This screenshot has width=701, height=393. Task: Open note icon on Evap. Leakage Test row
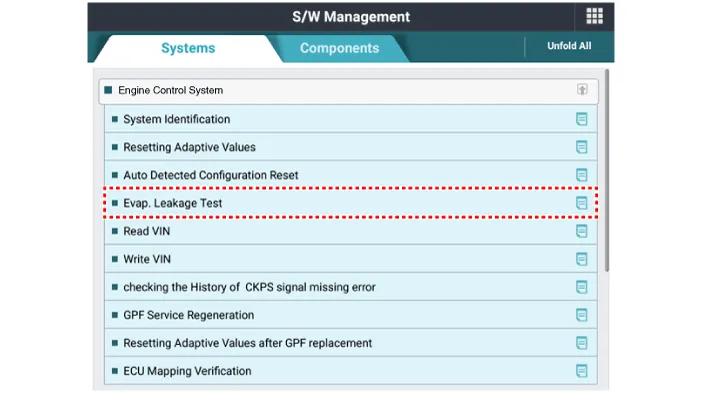(581, 203)
